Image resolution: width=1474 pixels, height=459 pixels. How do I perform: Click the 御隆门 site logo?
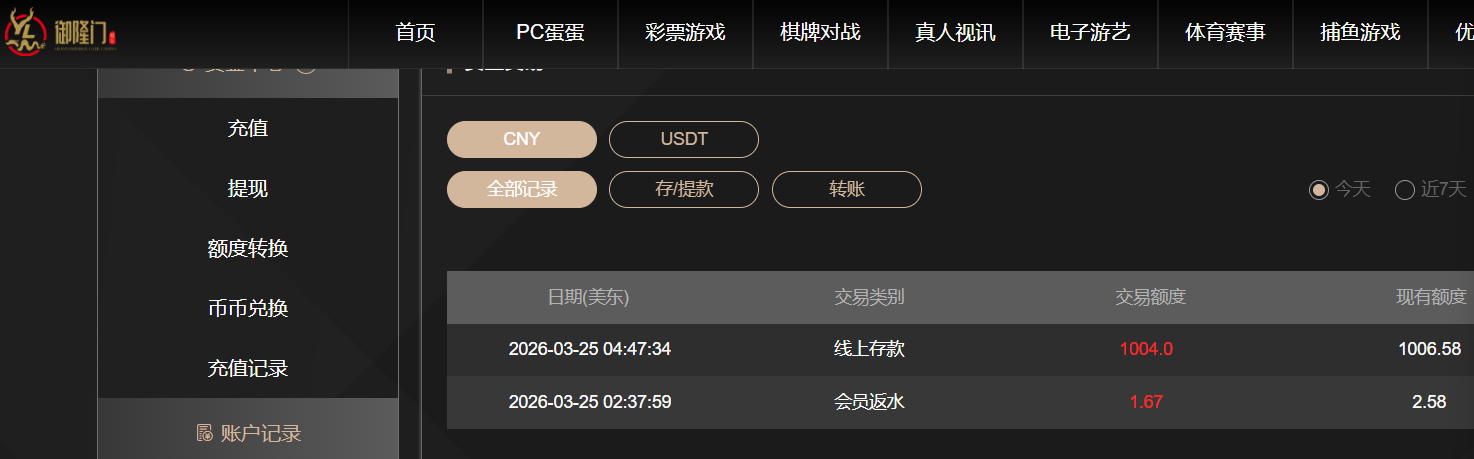[62, 33]
